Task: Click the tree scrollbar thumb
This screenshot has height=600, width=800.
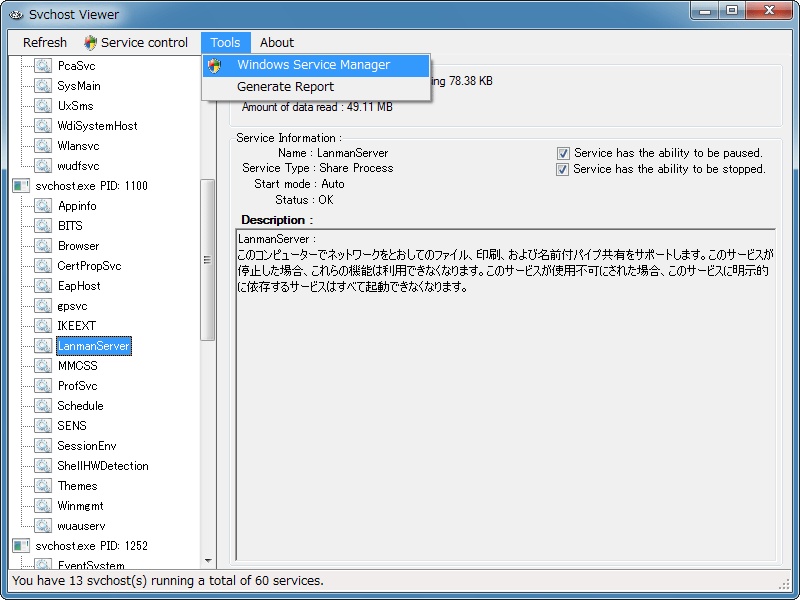Action: [x=207, y=260]
